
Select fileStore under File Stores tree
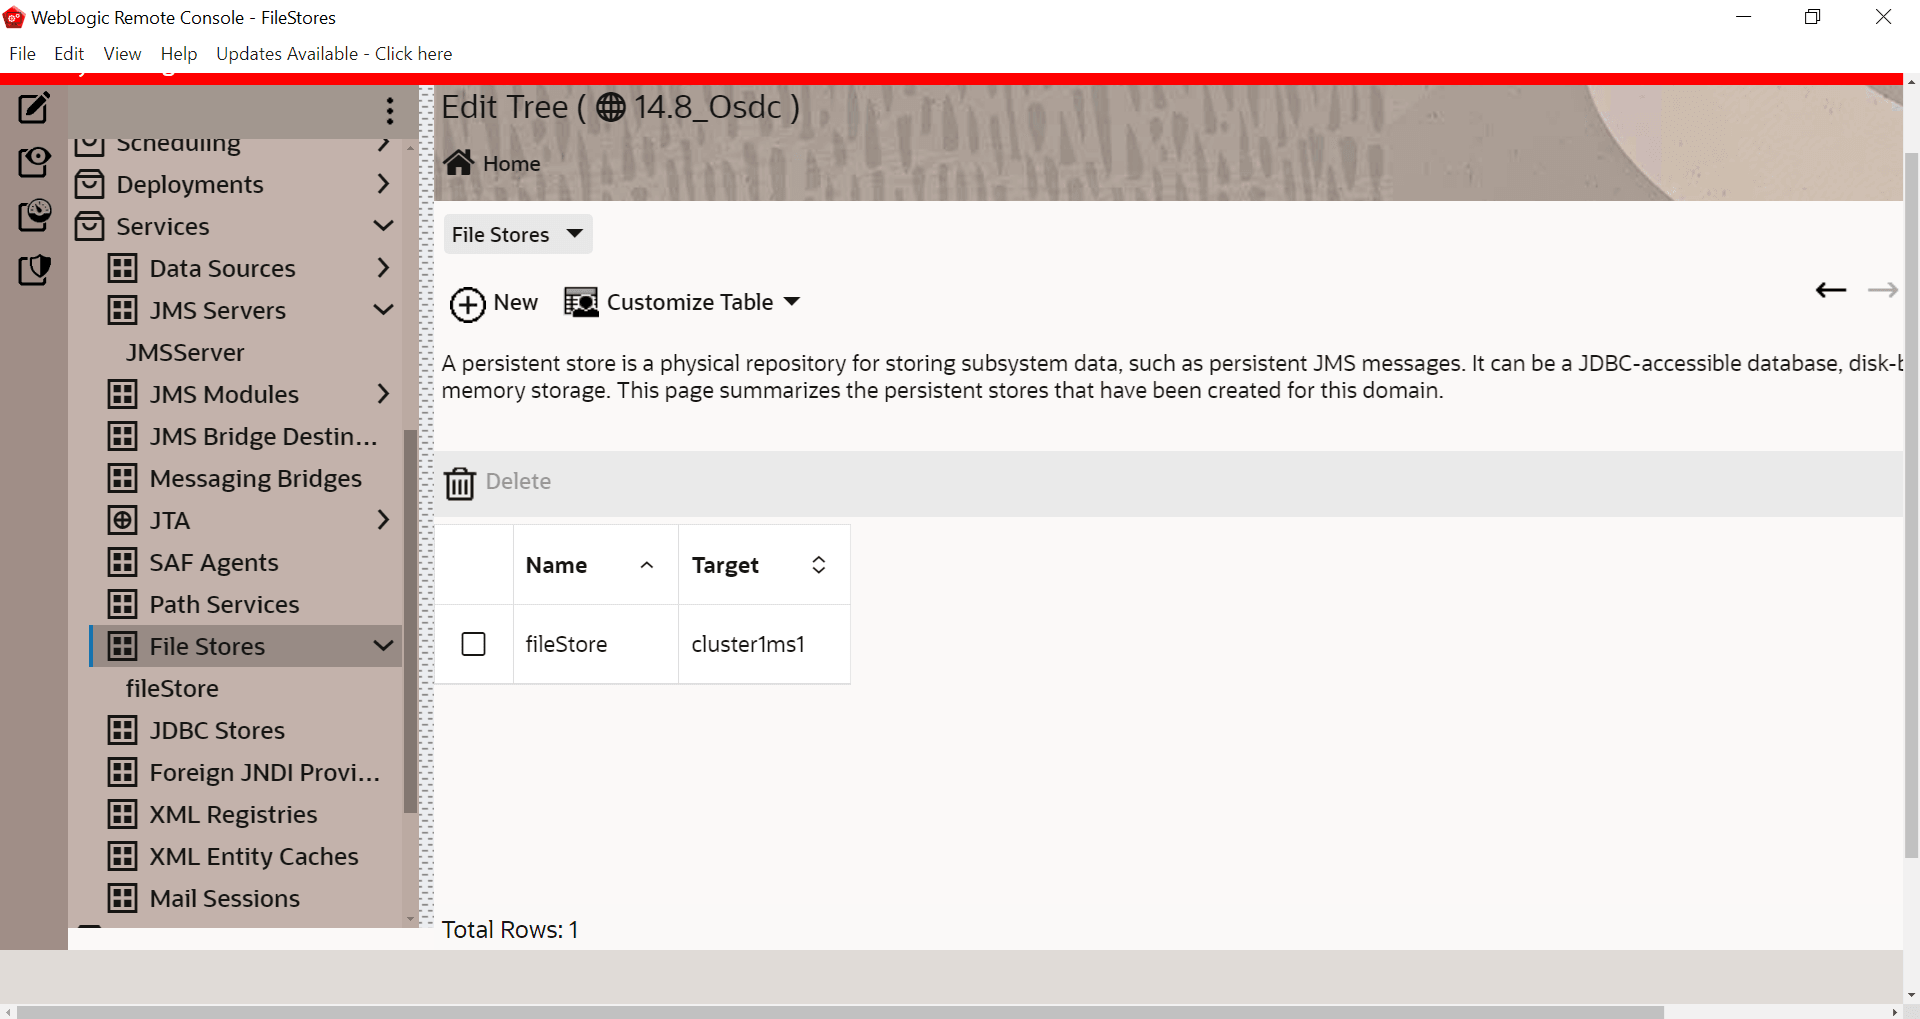tap(172, 688)
